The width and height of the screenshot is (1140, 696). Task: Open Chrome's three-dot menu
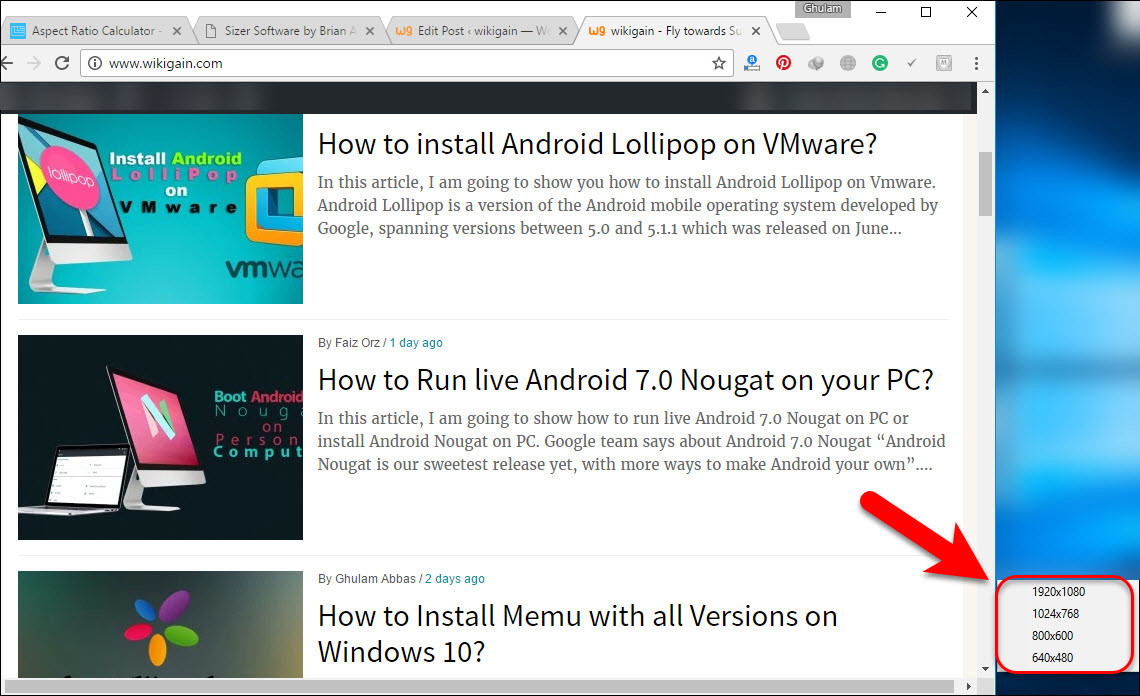click(x=976, y=63)
